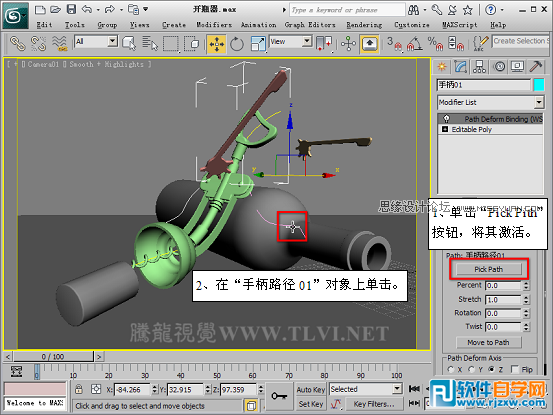This screenshot has width=553, height=415.
Task: Toggle the Selection Lock padlock icon
Action: (79, 389)
